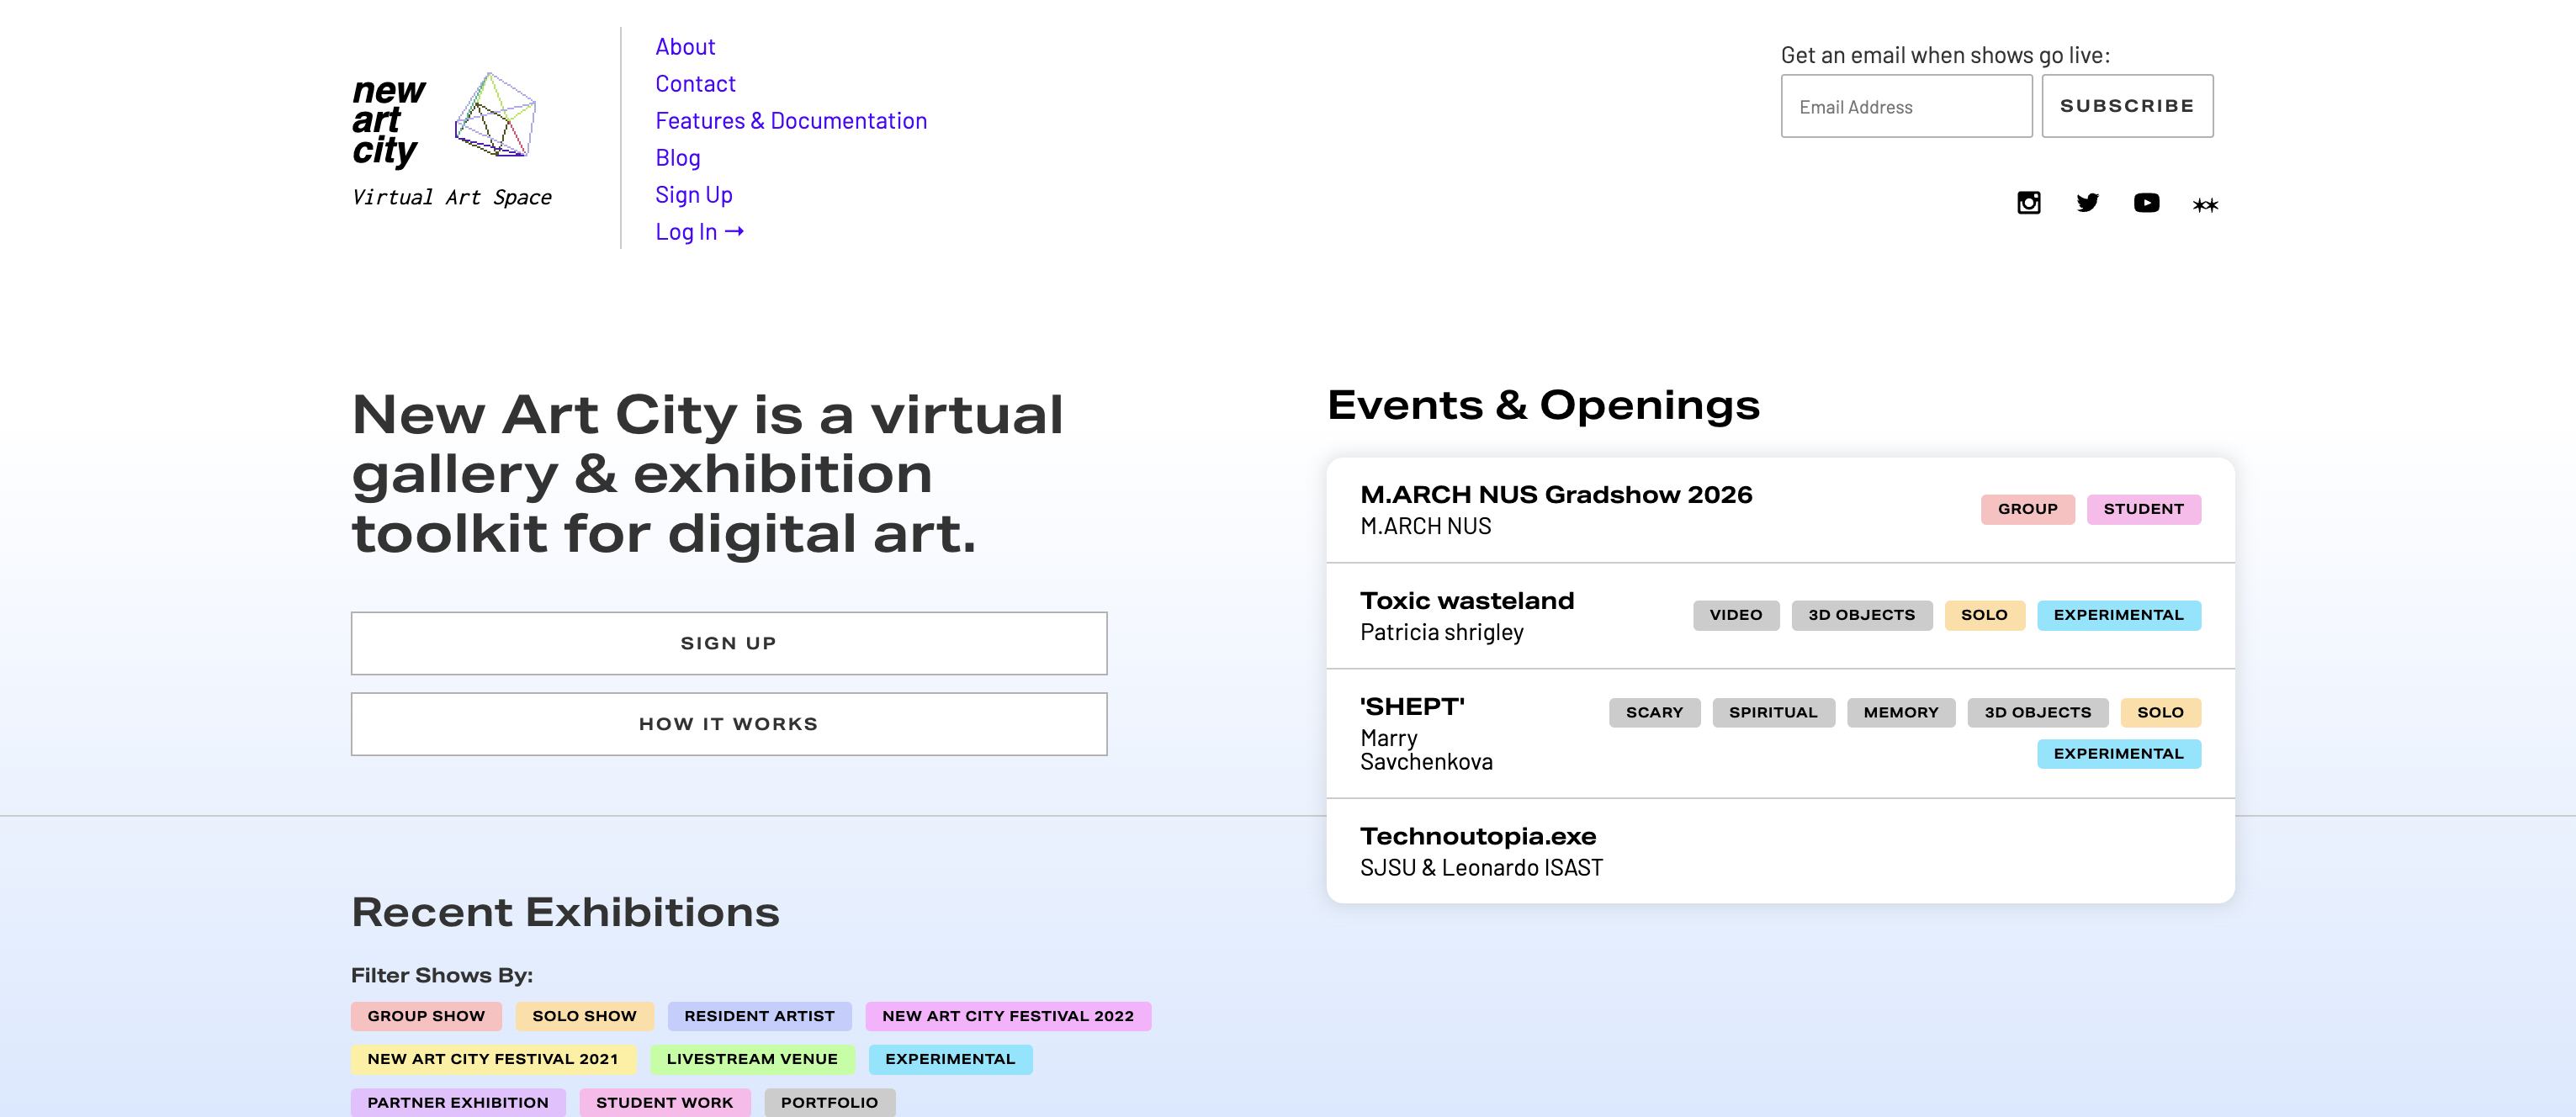The width and height of the screenshot is (2576, 1117).
Task: Click the large SIGN UP button
Action: (729, 643)
